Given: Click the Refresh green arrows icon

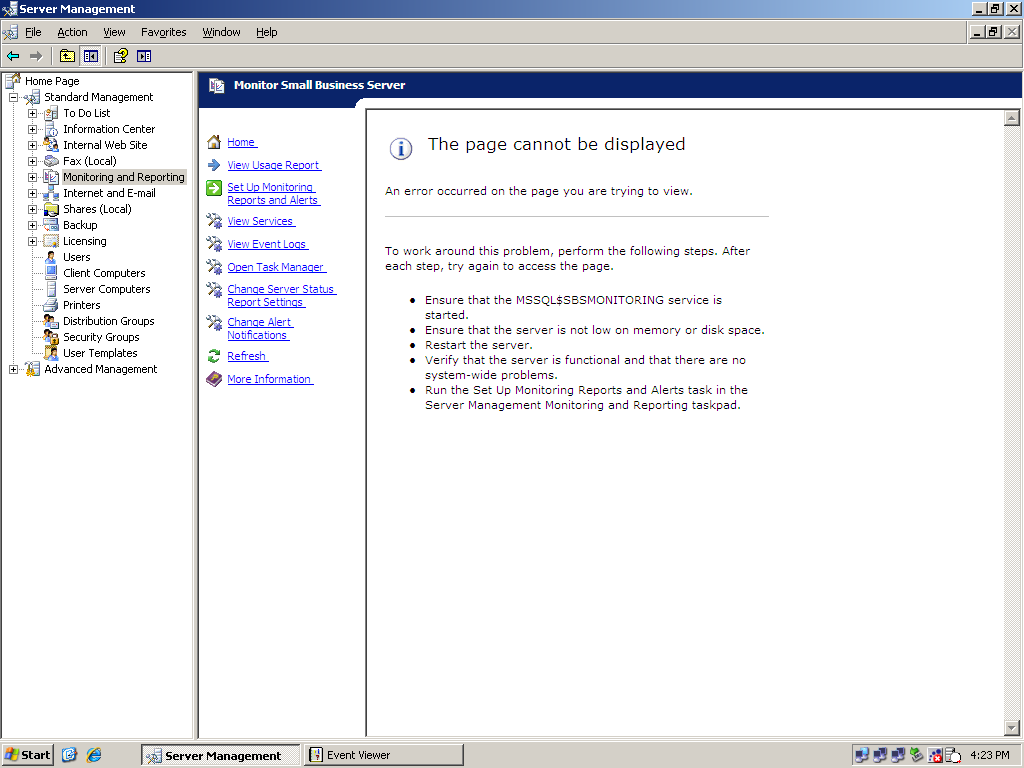Looking at the screenshot, I should 214,356.
